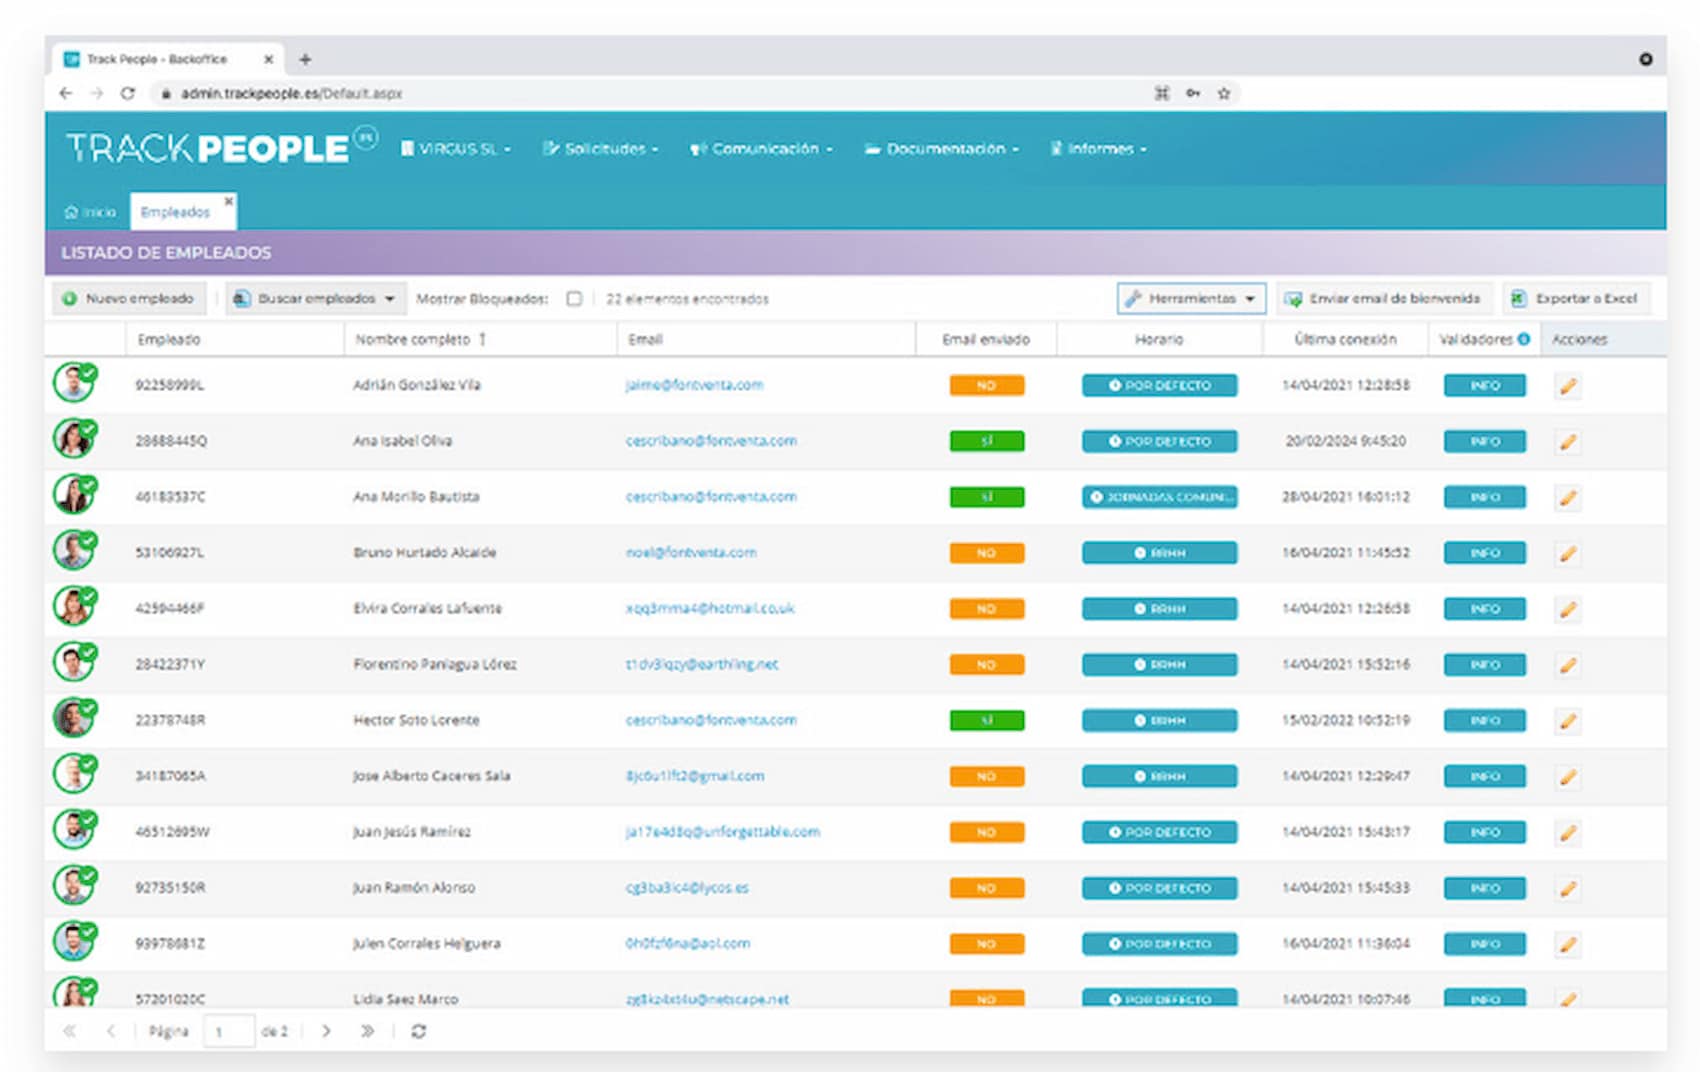
Task: Click edit pencil for Elvira Corrales Lafuente
Action: coord(1568,609)
